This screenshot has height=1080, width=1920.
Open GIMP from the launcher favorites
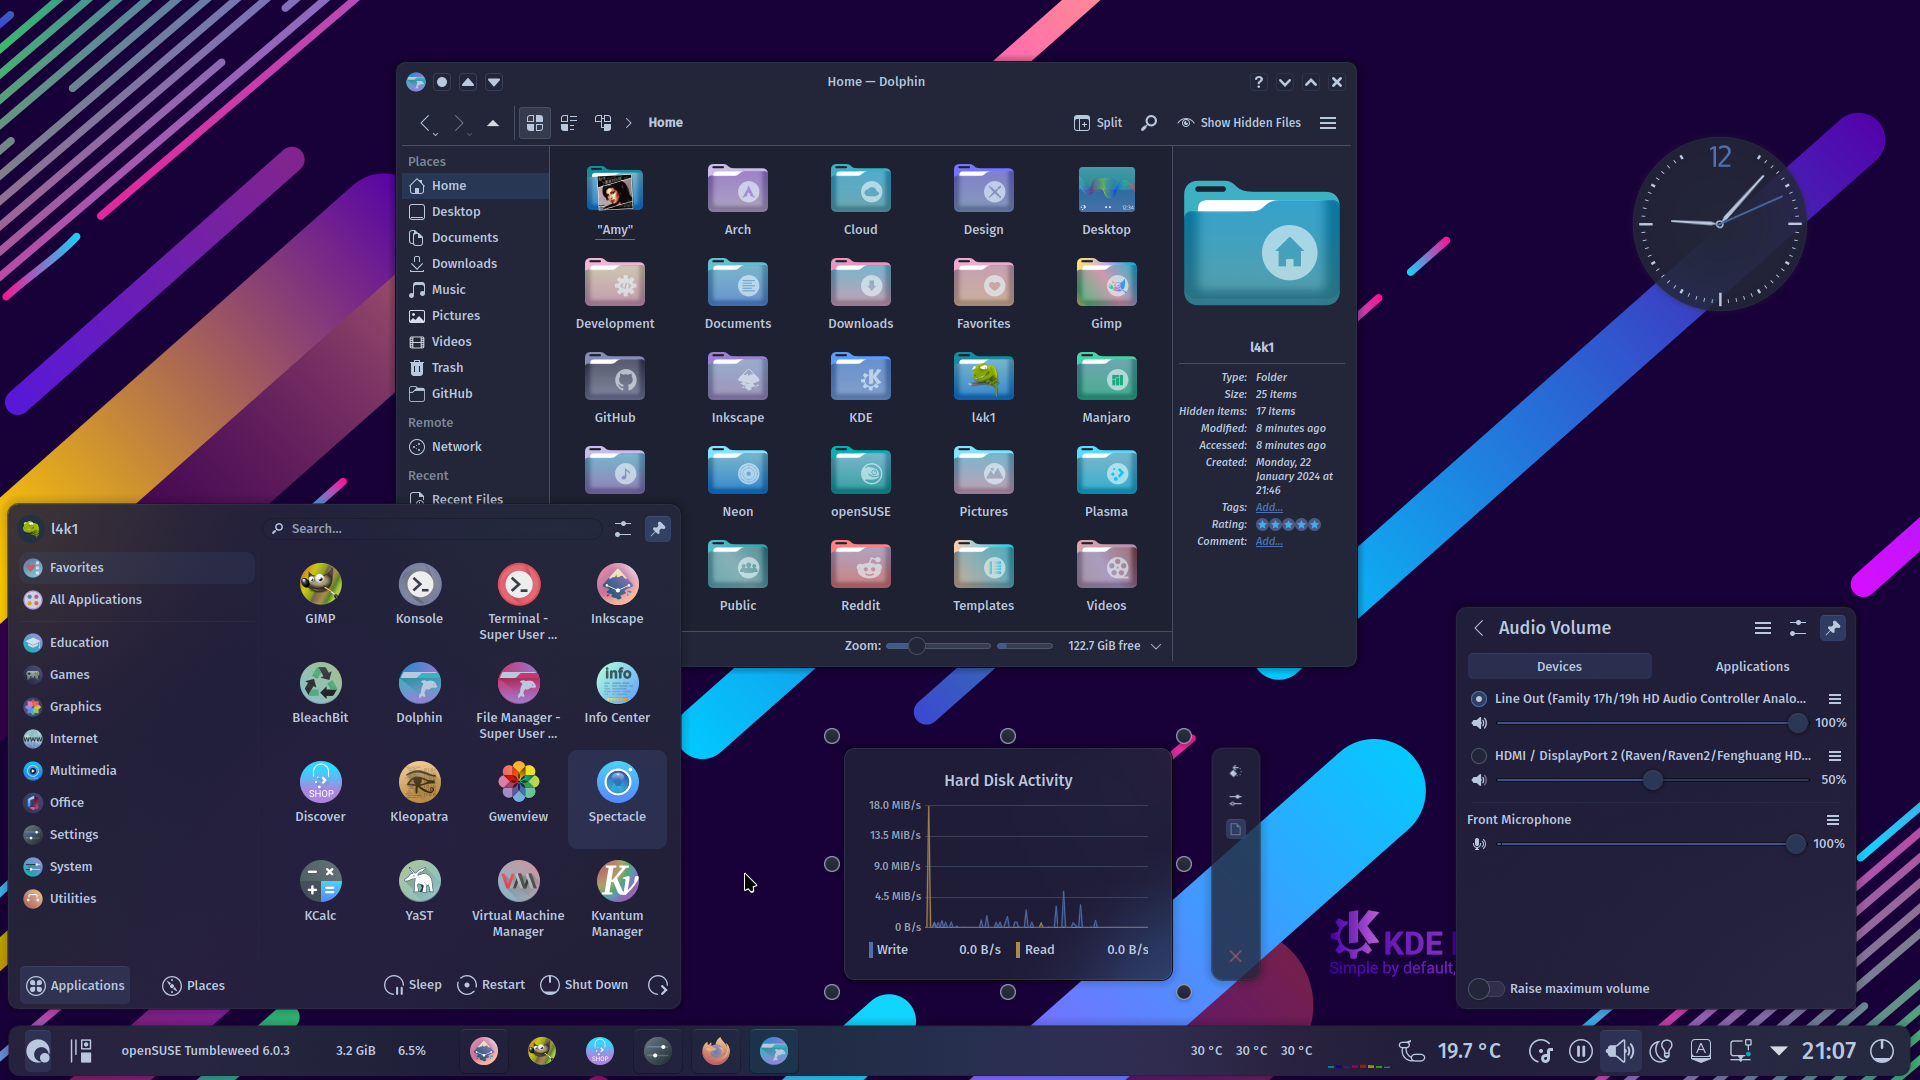click(320, 594)
